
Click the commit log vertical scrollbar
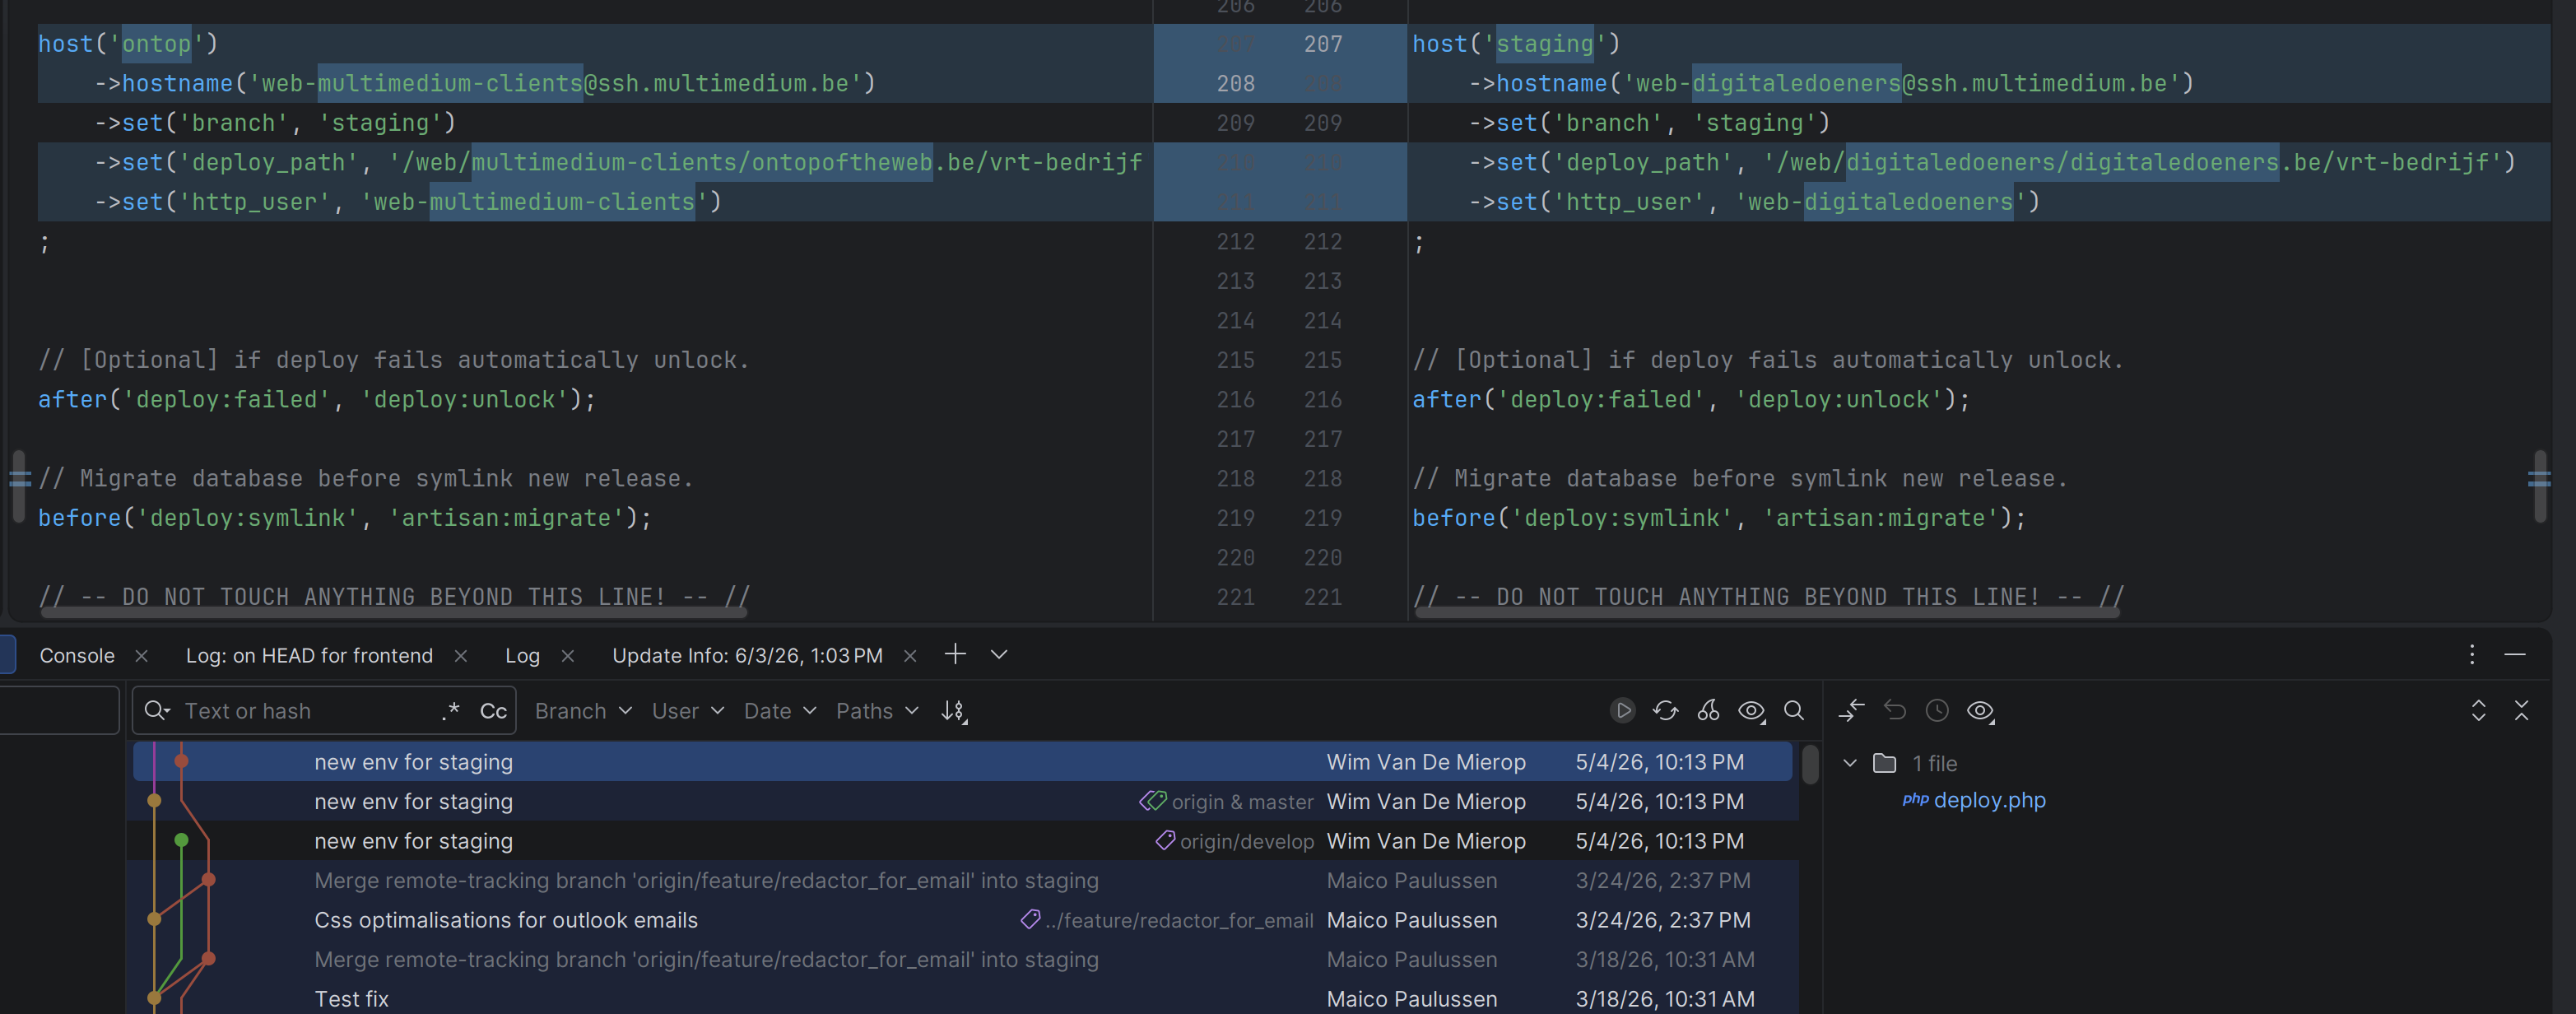1810,765
